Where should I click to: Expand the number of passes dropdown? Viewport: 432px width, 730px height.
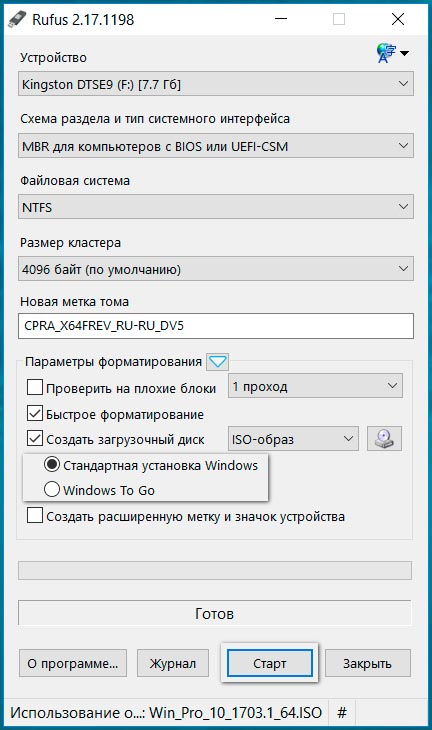point(315,386)
